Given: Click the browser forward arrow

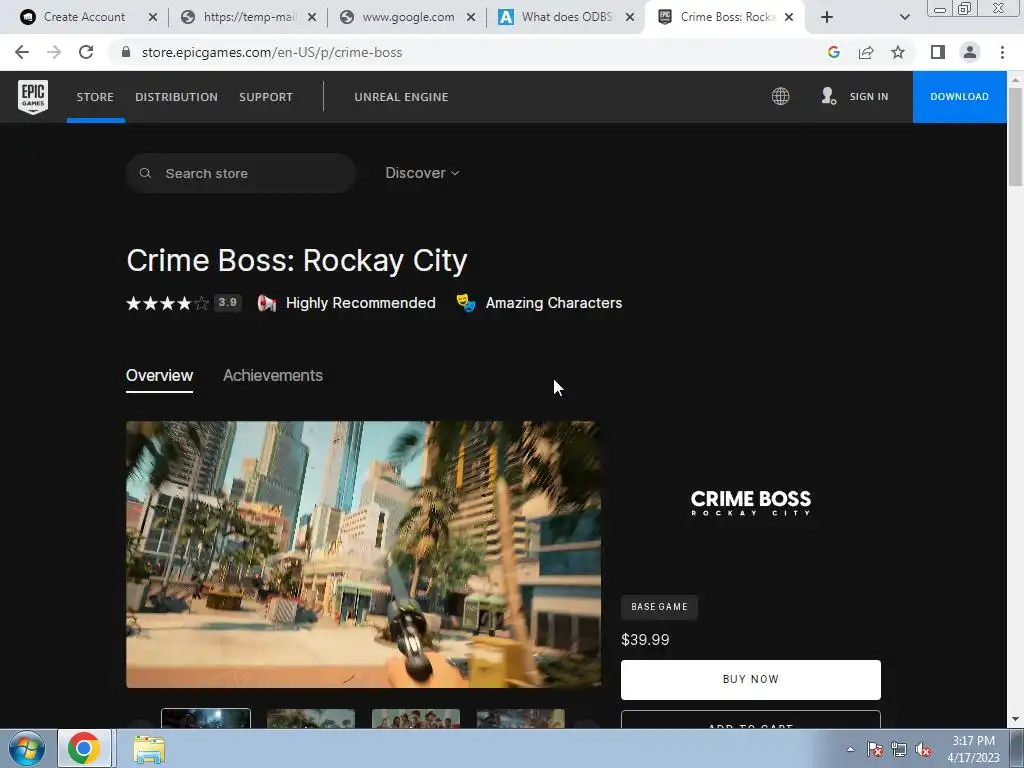Looking at the screenshot, I should click(x=54, y=52).
